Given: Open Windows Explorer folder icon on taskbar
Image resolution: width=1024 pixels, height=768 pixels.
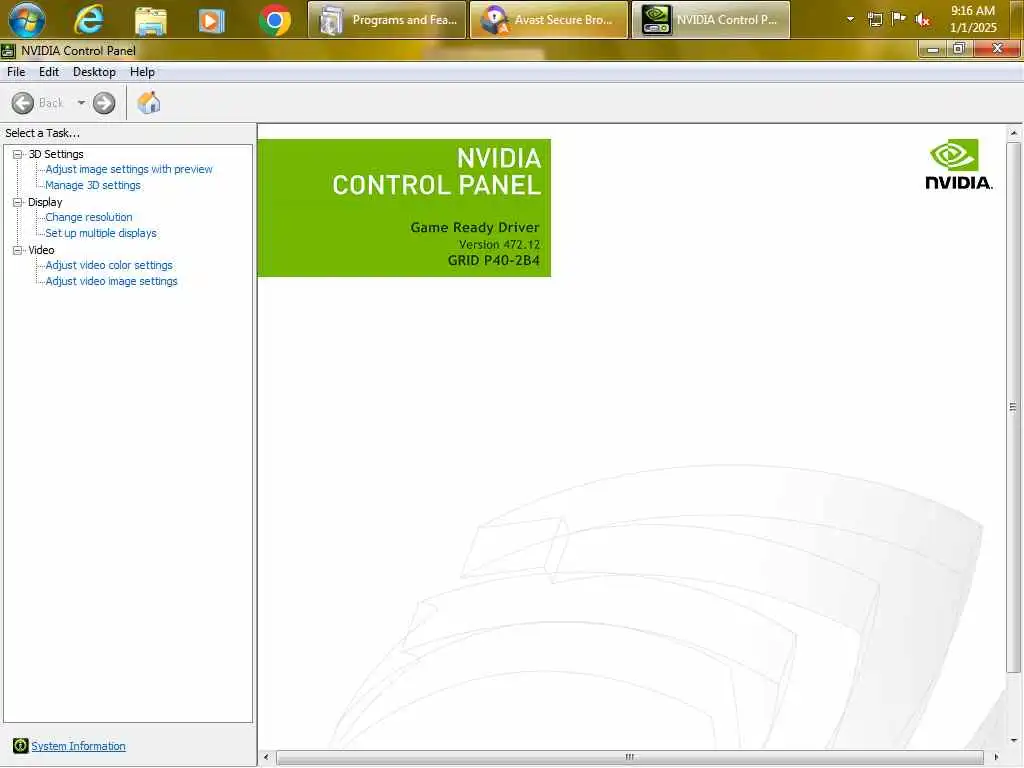Looking at the screenshot, I should 150,21.
